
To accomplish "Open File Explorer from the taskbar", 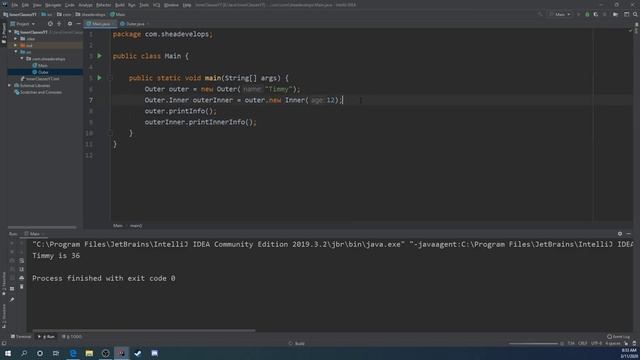I will point(89,353).
